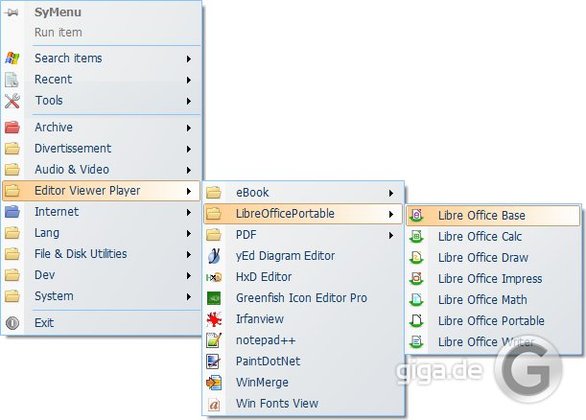Image resolution: width=586 pixels, height=420 pixels.
Task: Expand the eBook submenu arrow
Action: coord(391,193)
